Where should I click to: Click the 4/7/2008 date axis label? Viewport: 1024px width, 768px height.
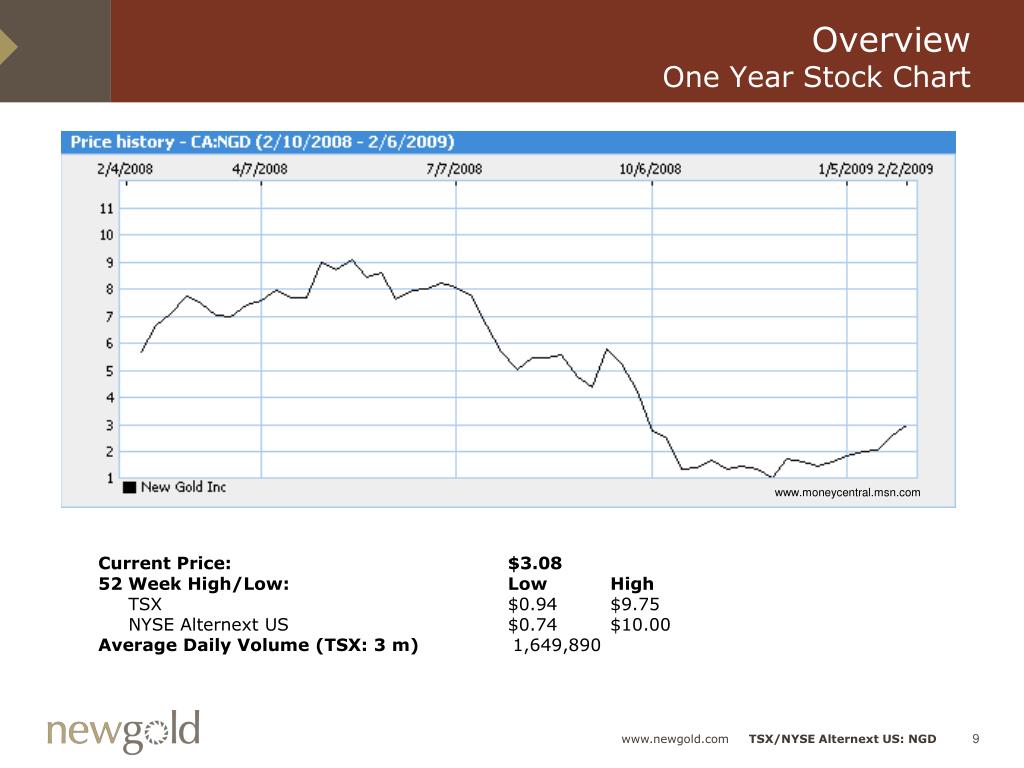pyautogui.click(x=260, y=168)
